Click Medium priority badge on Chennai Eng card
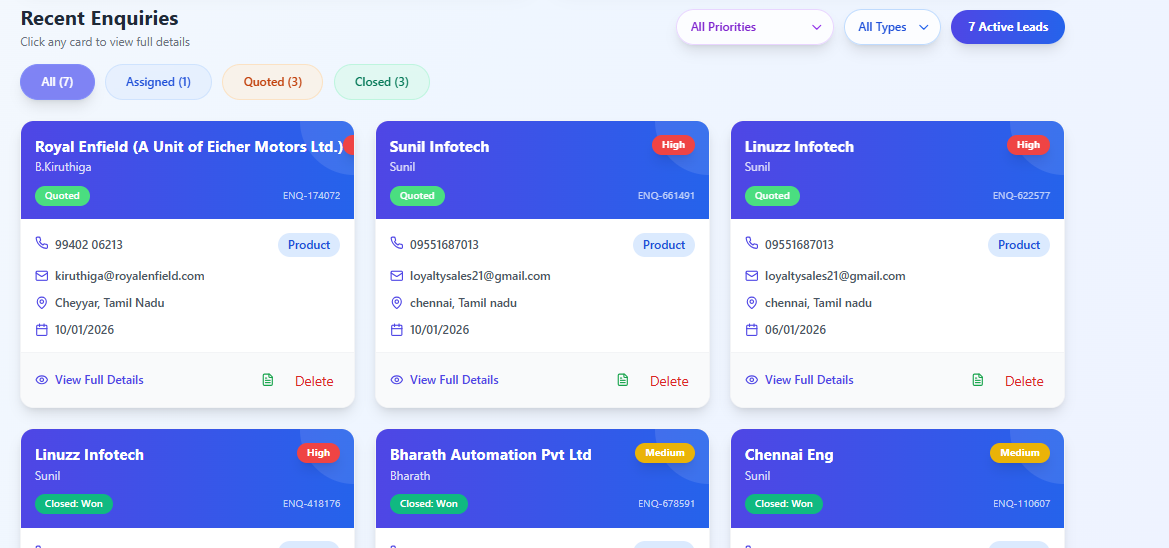The image size is (1169, 548). (x=1019, y=453)
